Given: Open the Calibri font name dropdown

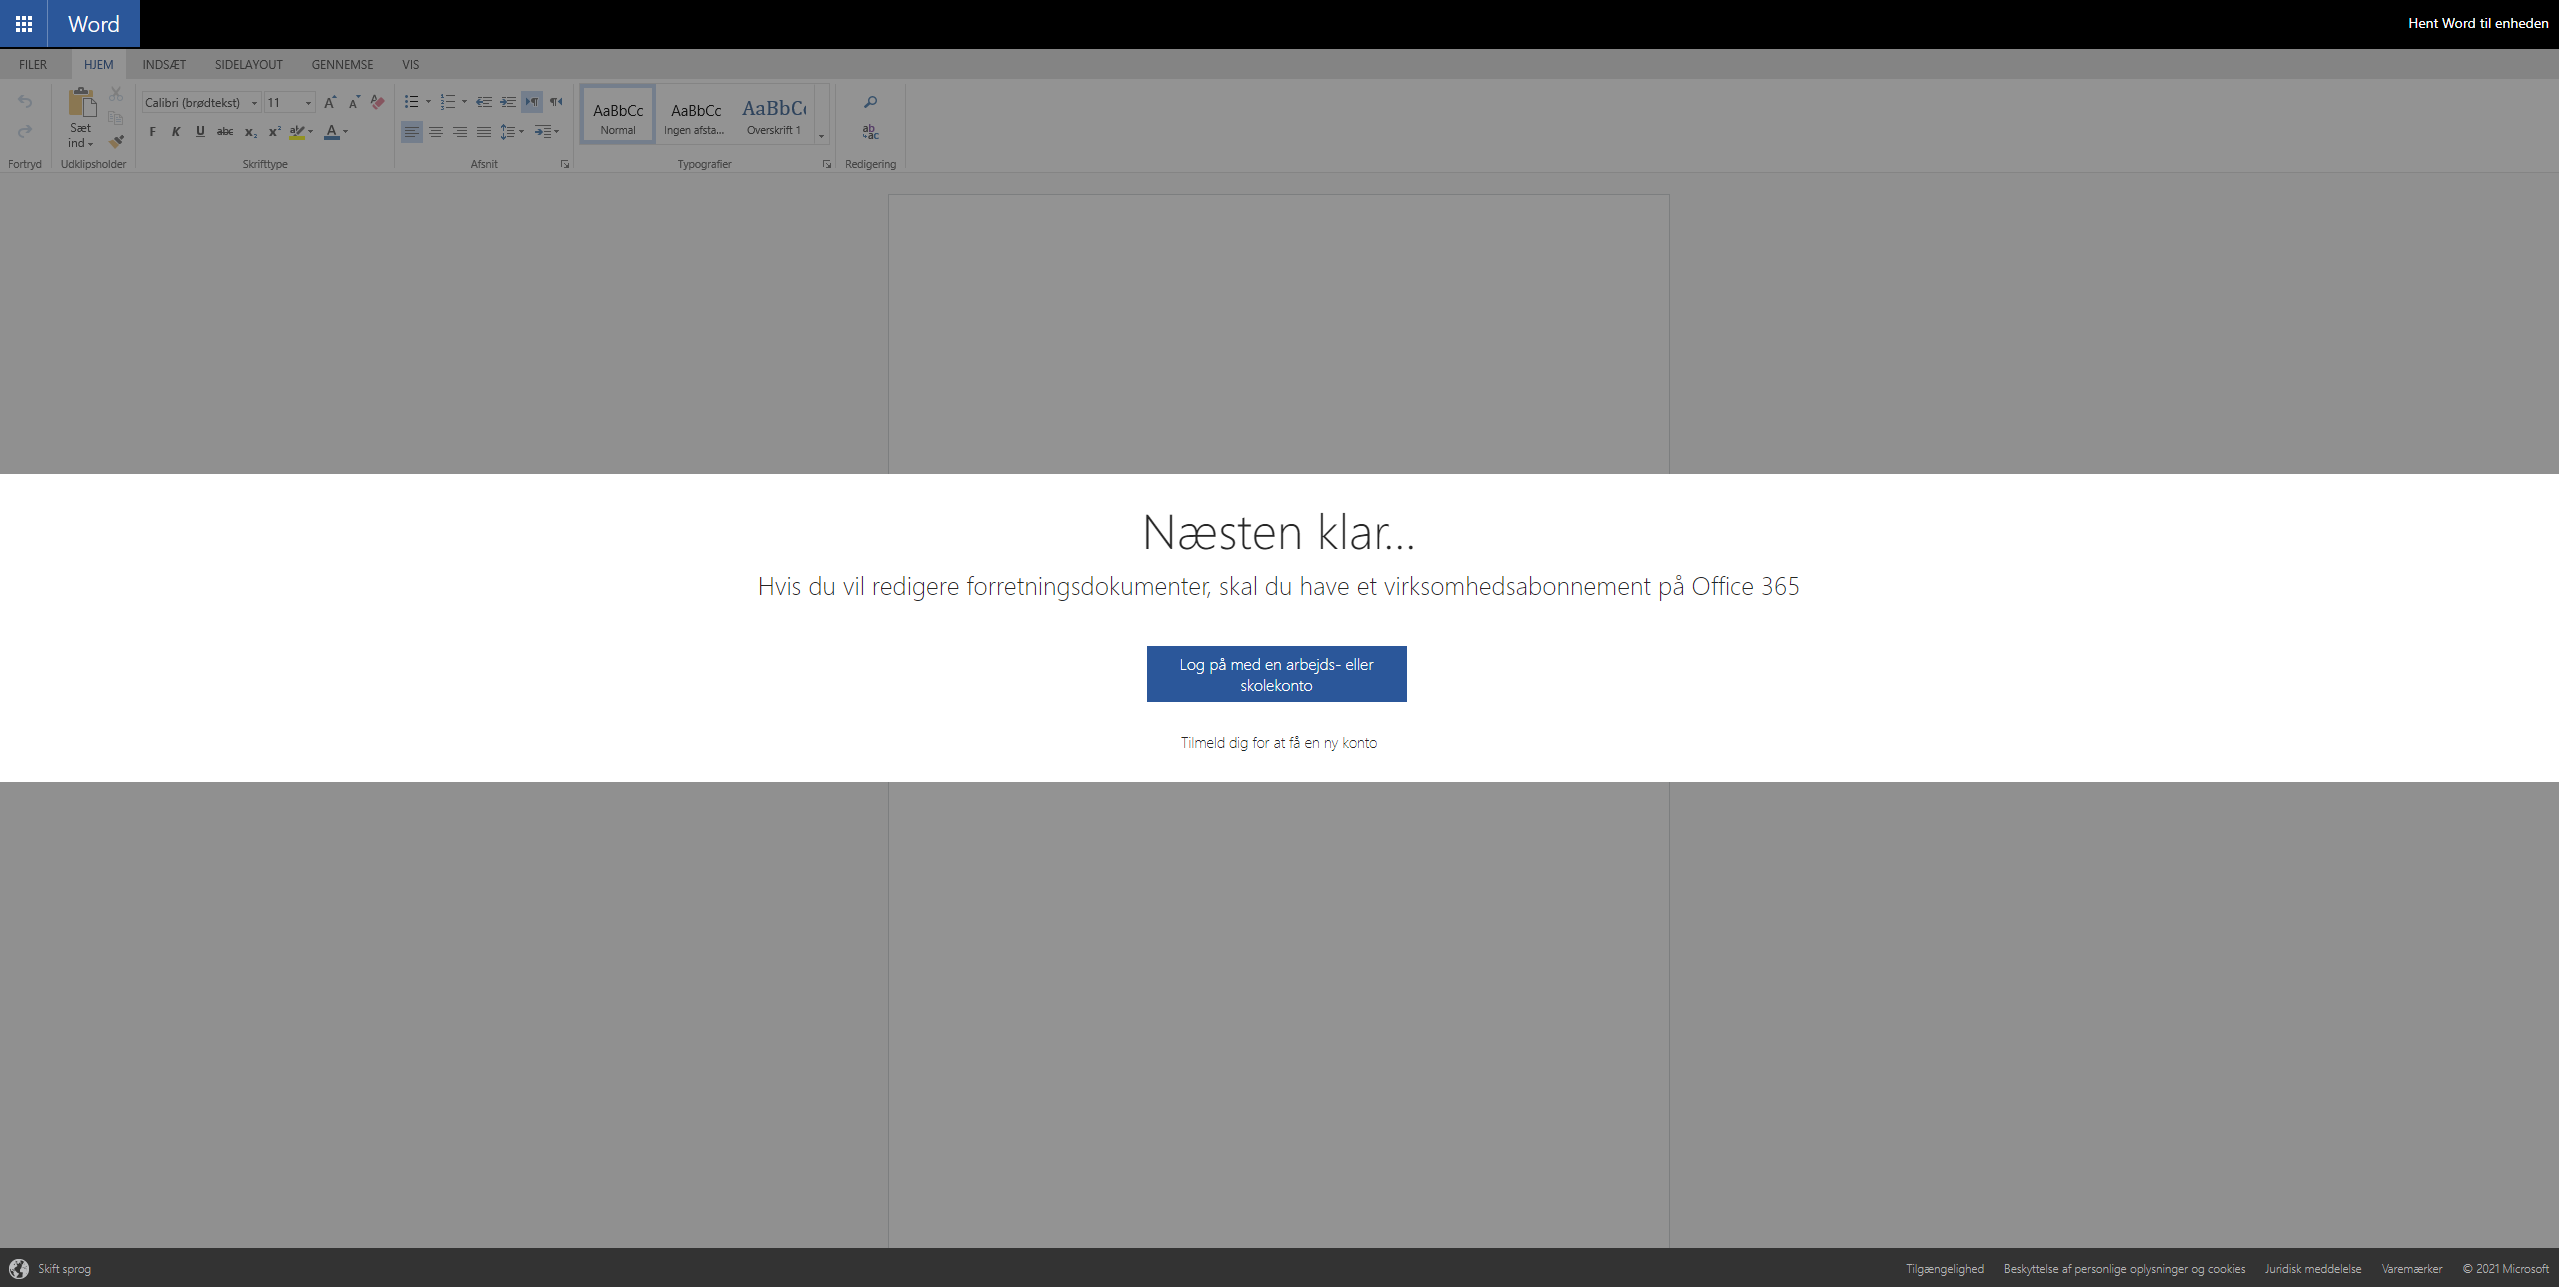Looking at the screenshot, I should pos(254,103).
